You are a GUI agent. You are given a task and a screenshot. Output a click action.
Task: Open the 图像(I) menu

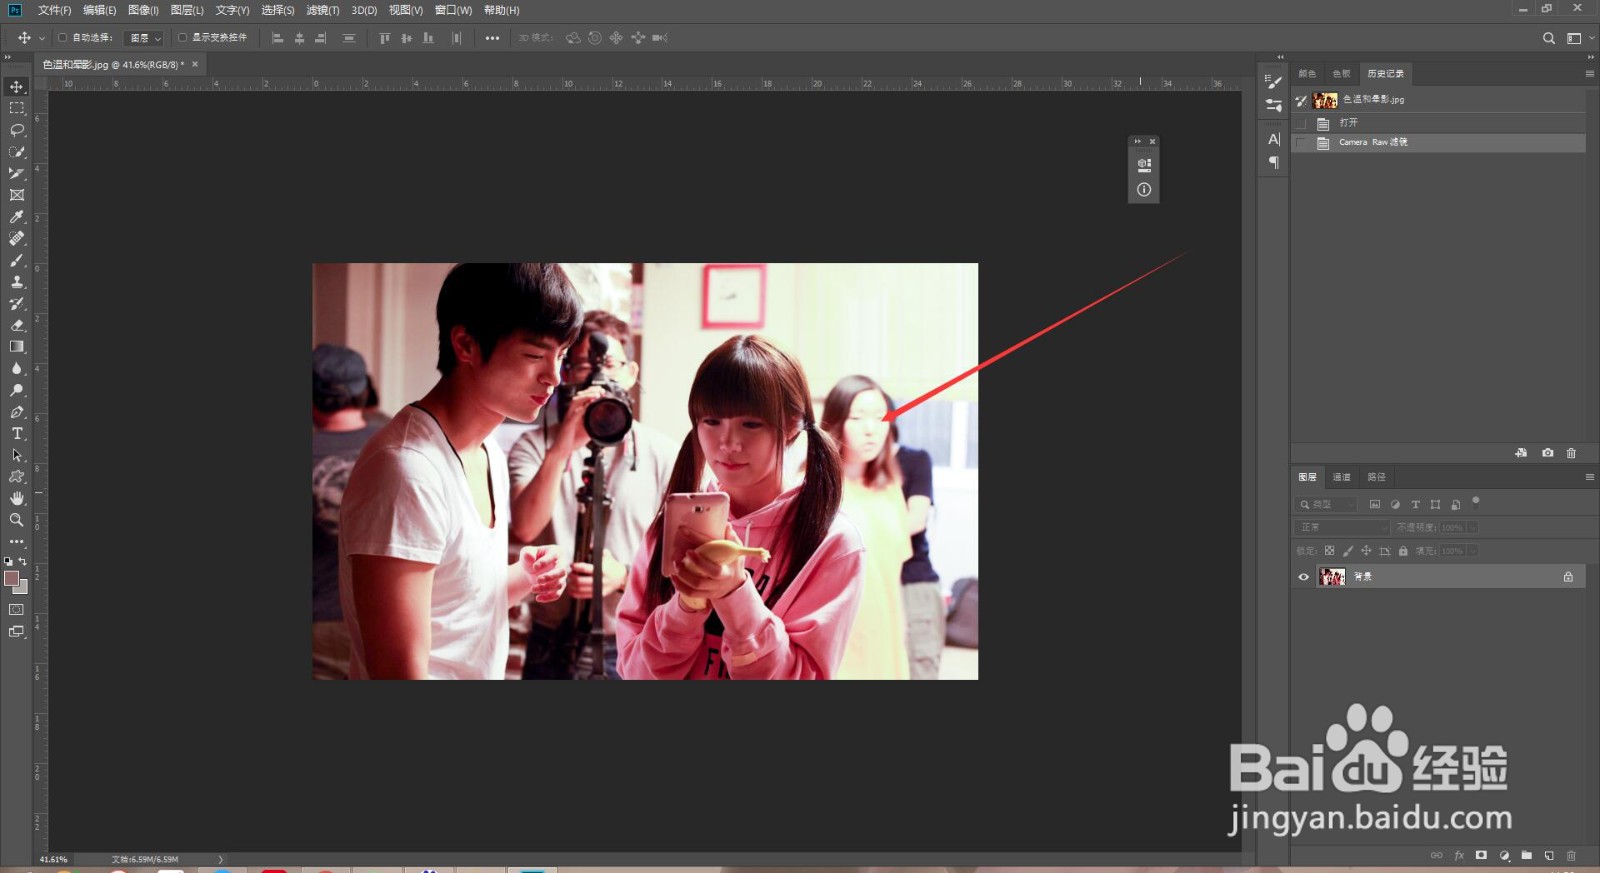(143, 10)
